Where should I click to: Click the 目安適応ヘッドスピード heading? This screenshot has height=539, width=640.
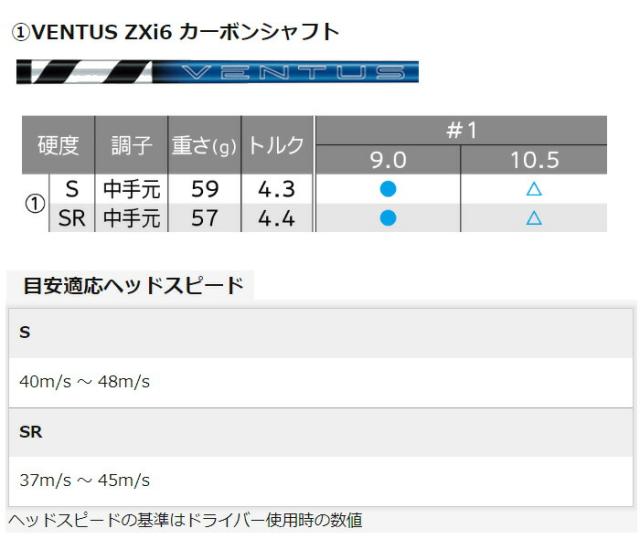pos(133,286)
